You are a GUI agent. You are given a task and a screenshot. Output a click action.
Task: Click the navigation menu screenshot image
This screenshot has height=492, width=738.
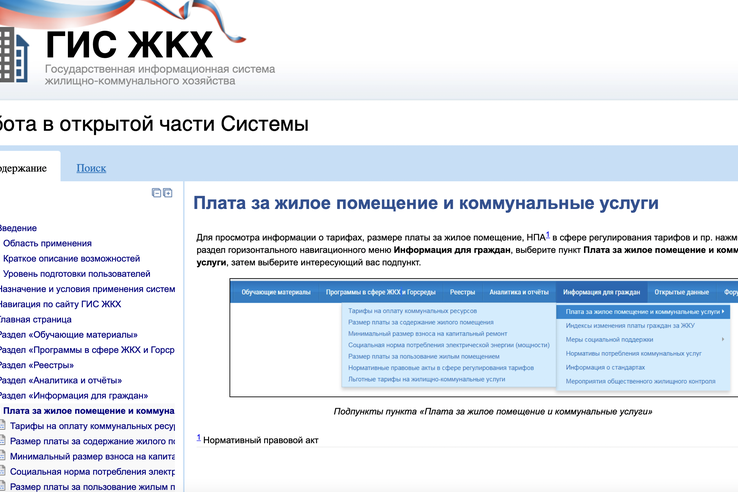[483, 338]
